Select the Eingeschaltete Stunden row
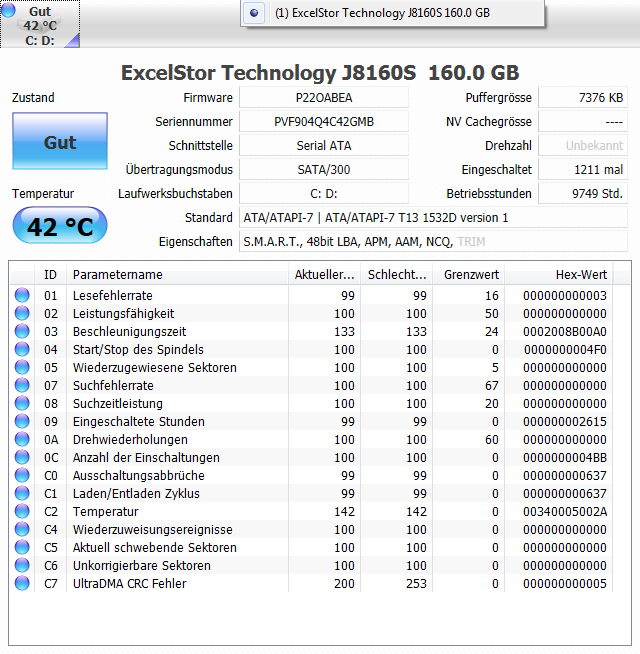Viewport: 640px width, 654px height. click(311, 421)
